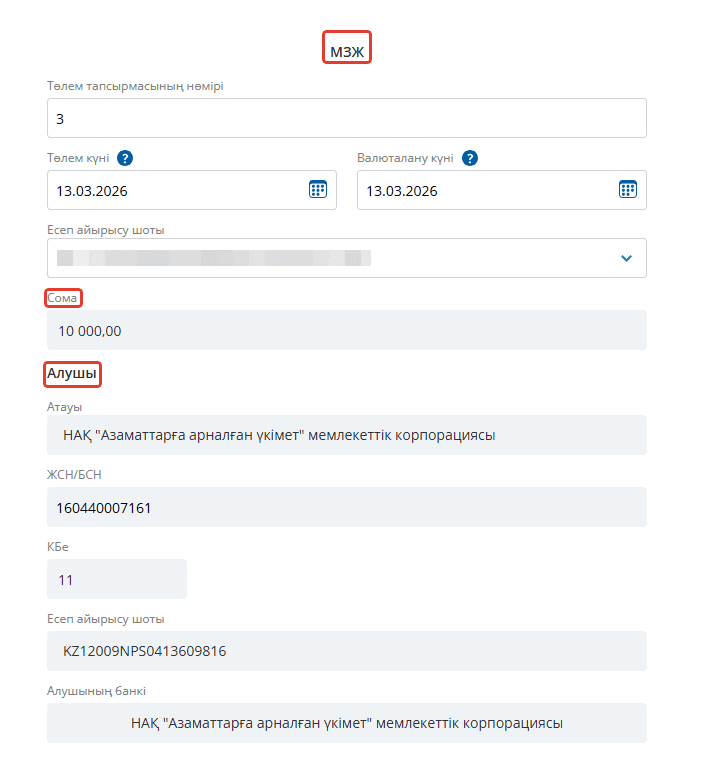
Task: Click the blurred account value in the dropdown
Action: tap(214, 258)
